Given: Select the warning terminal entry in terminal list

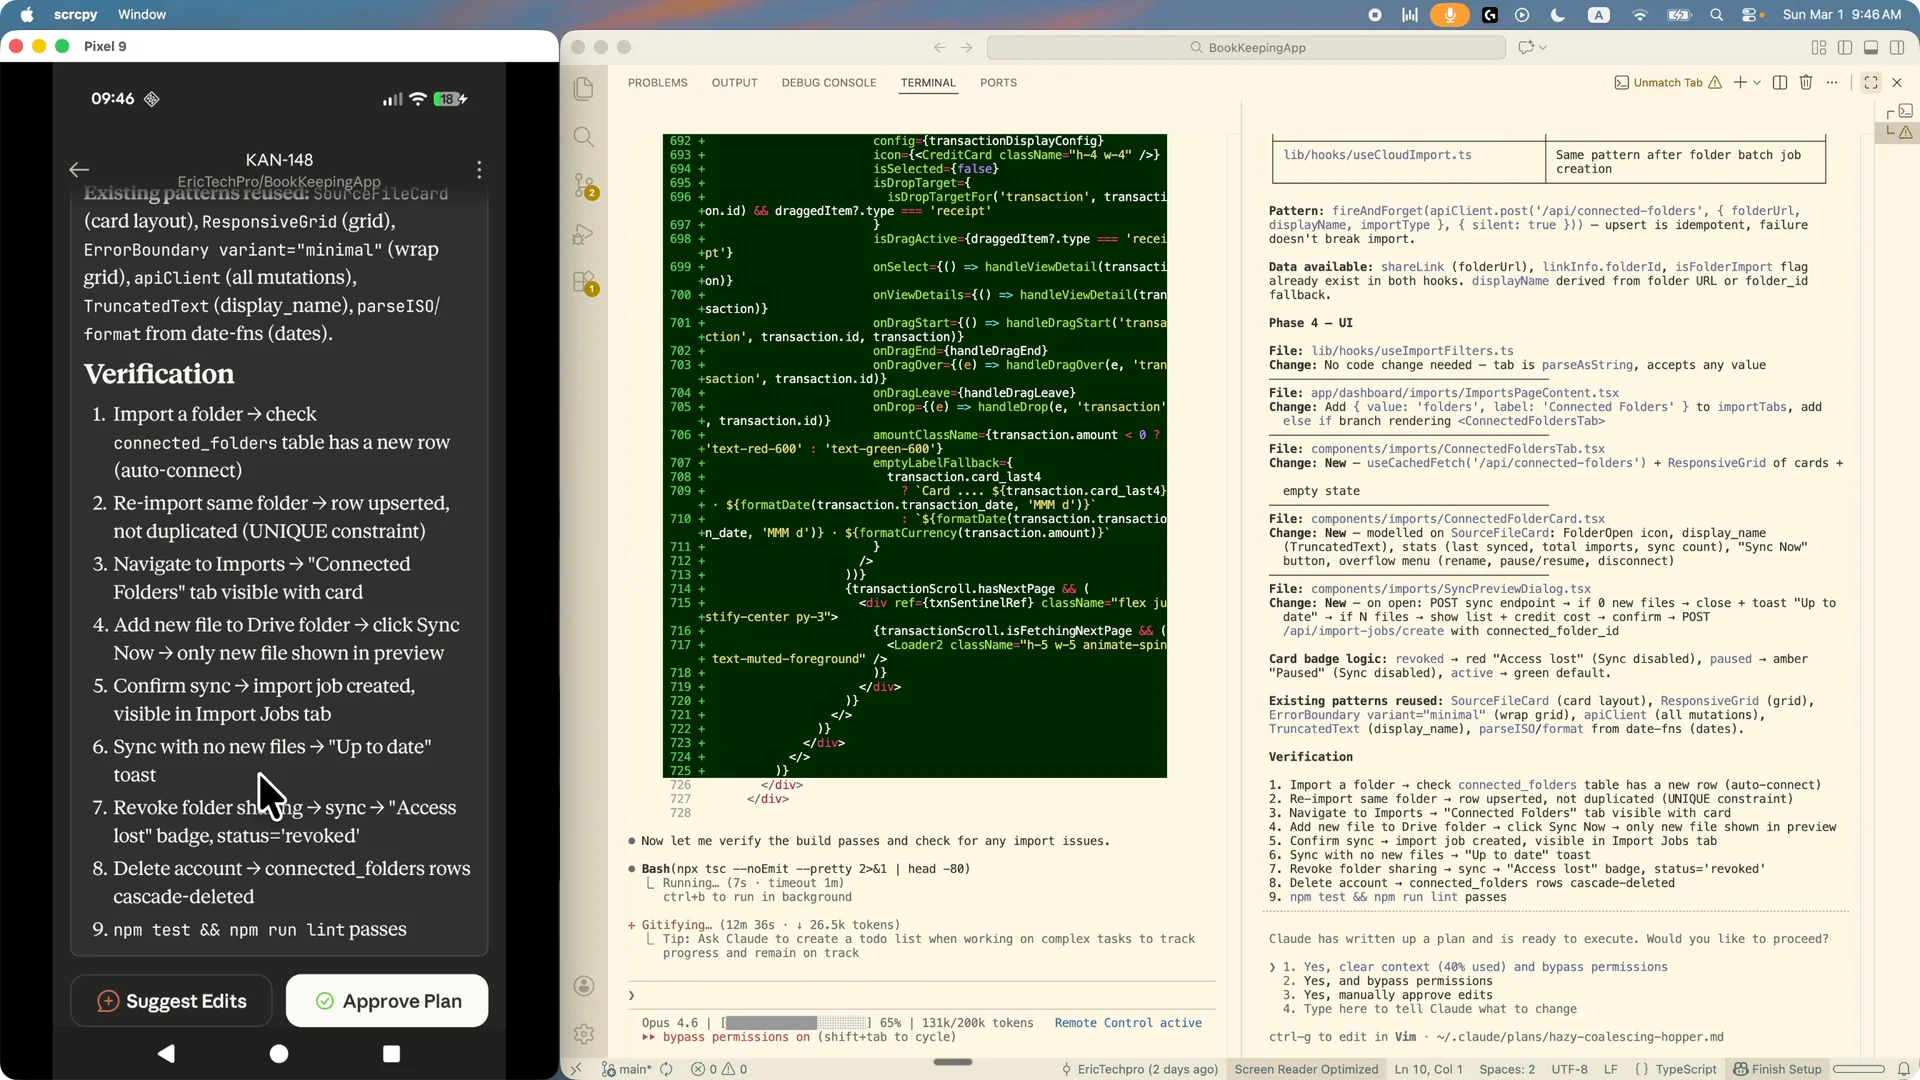Looking at the screenshot, I should [x=1899, y=132].
